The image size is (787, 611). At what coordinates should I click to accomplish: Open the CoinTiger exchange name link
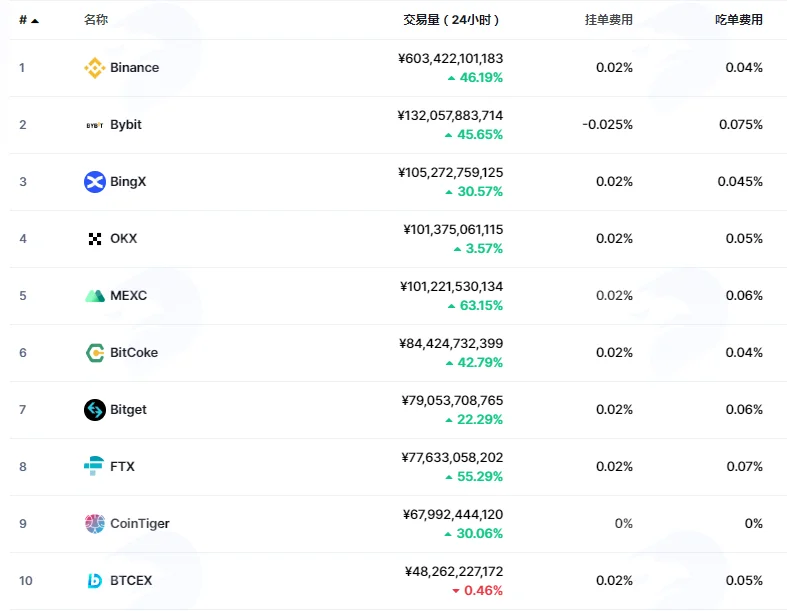(140, 524)
